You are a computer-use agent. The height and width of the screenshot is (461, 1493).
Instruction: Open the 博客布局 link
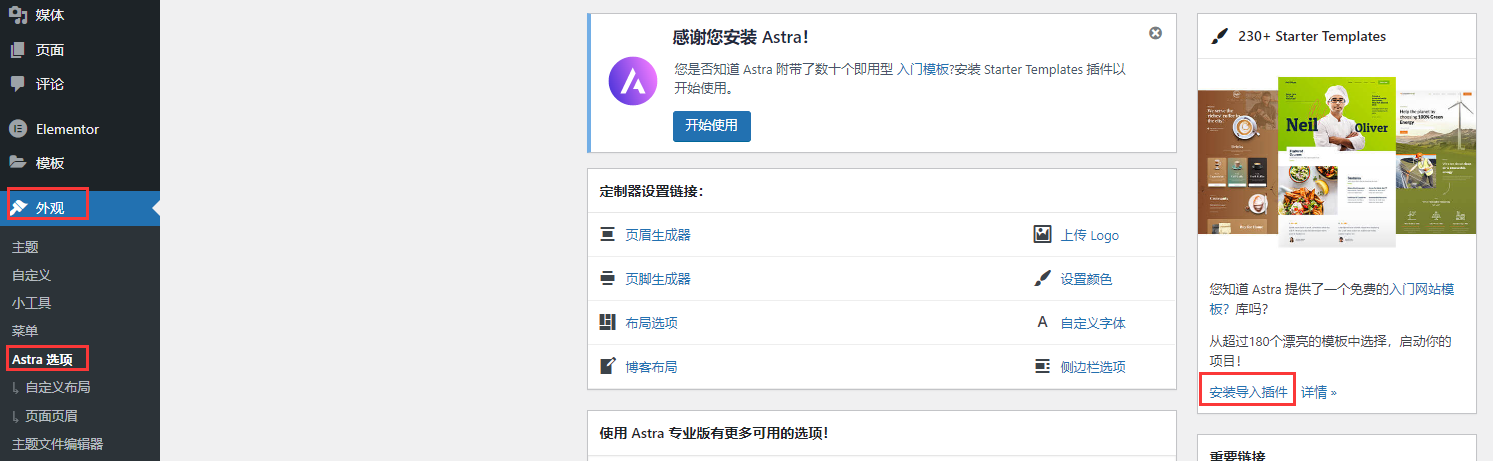pos(651,367)
